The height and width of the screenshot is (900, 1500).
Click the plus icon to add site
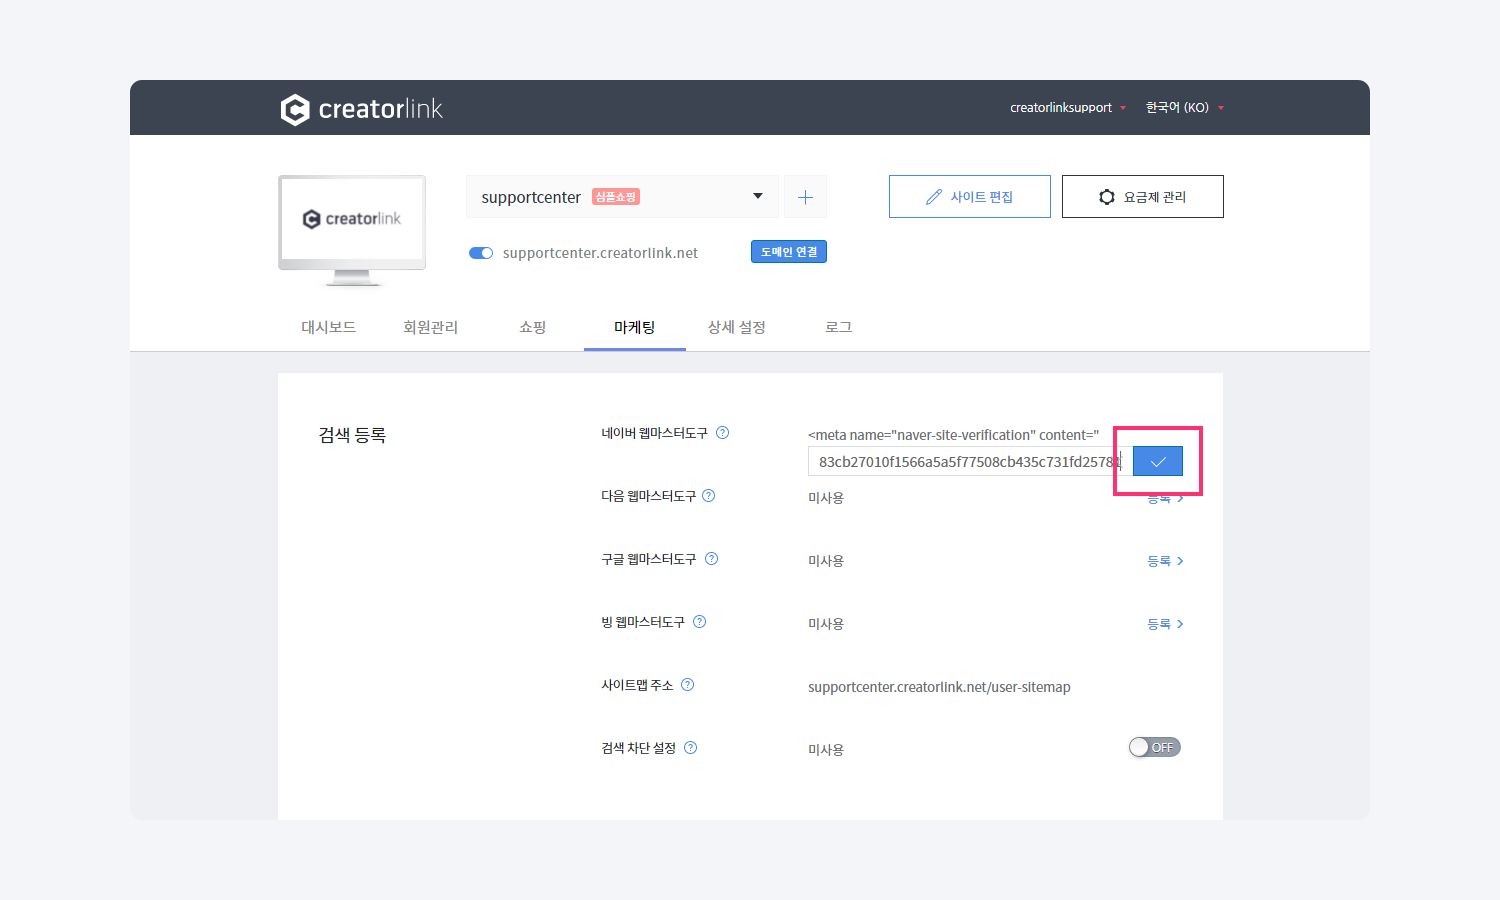point(805,197)
